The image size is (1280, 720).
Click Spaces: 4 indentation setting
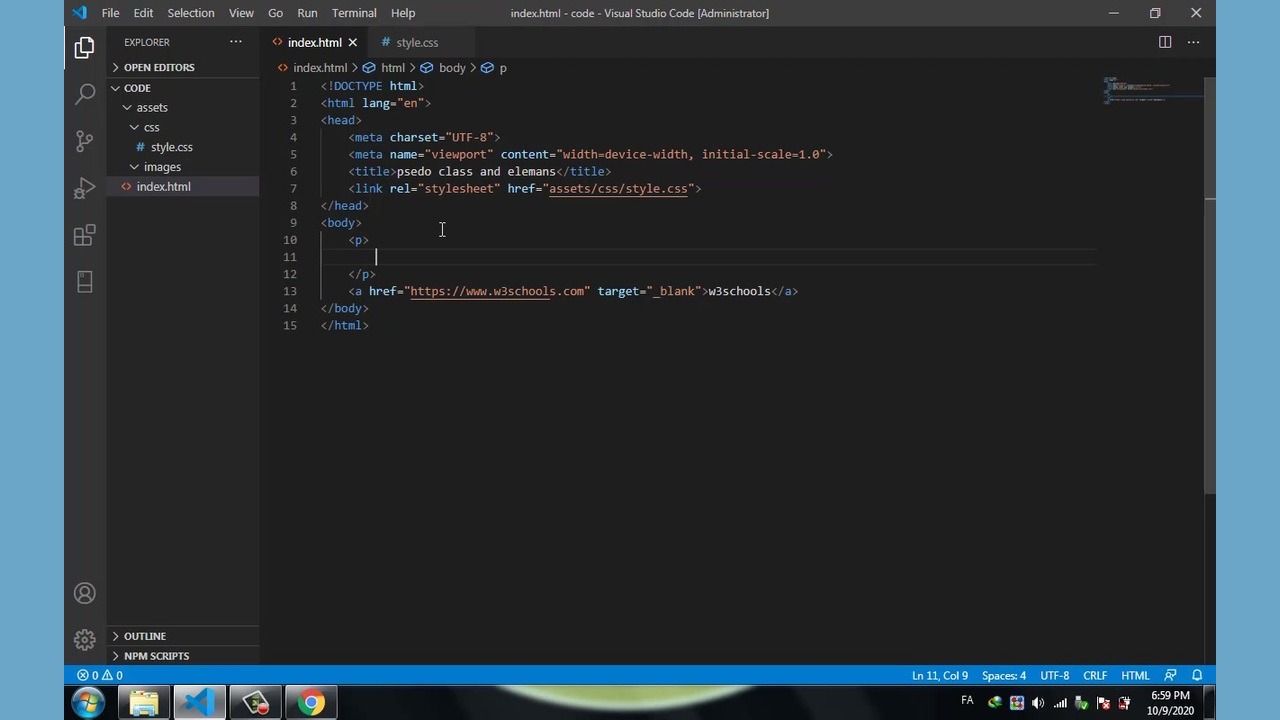click(1003, 676)
